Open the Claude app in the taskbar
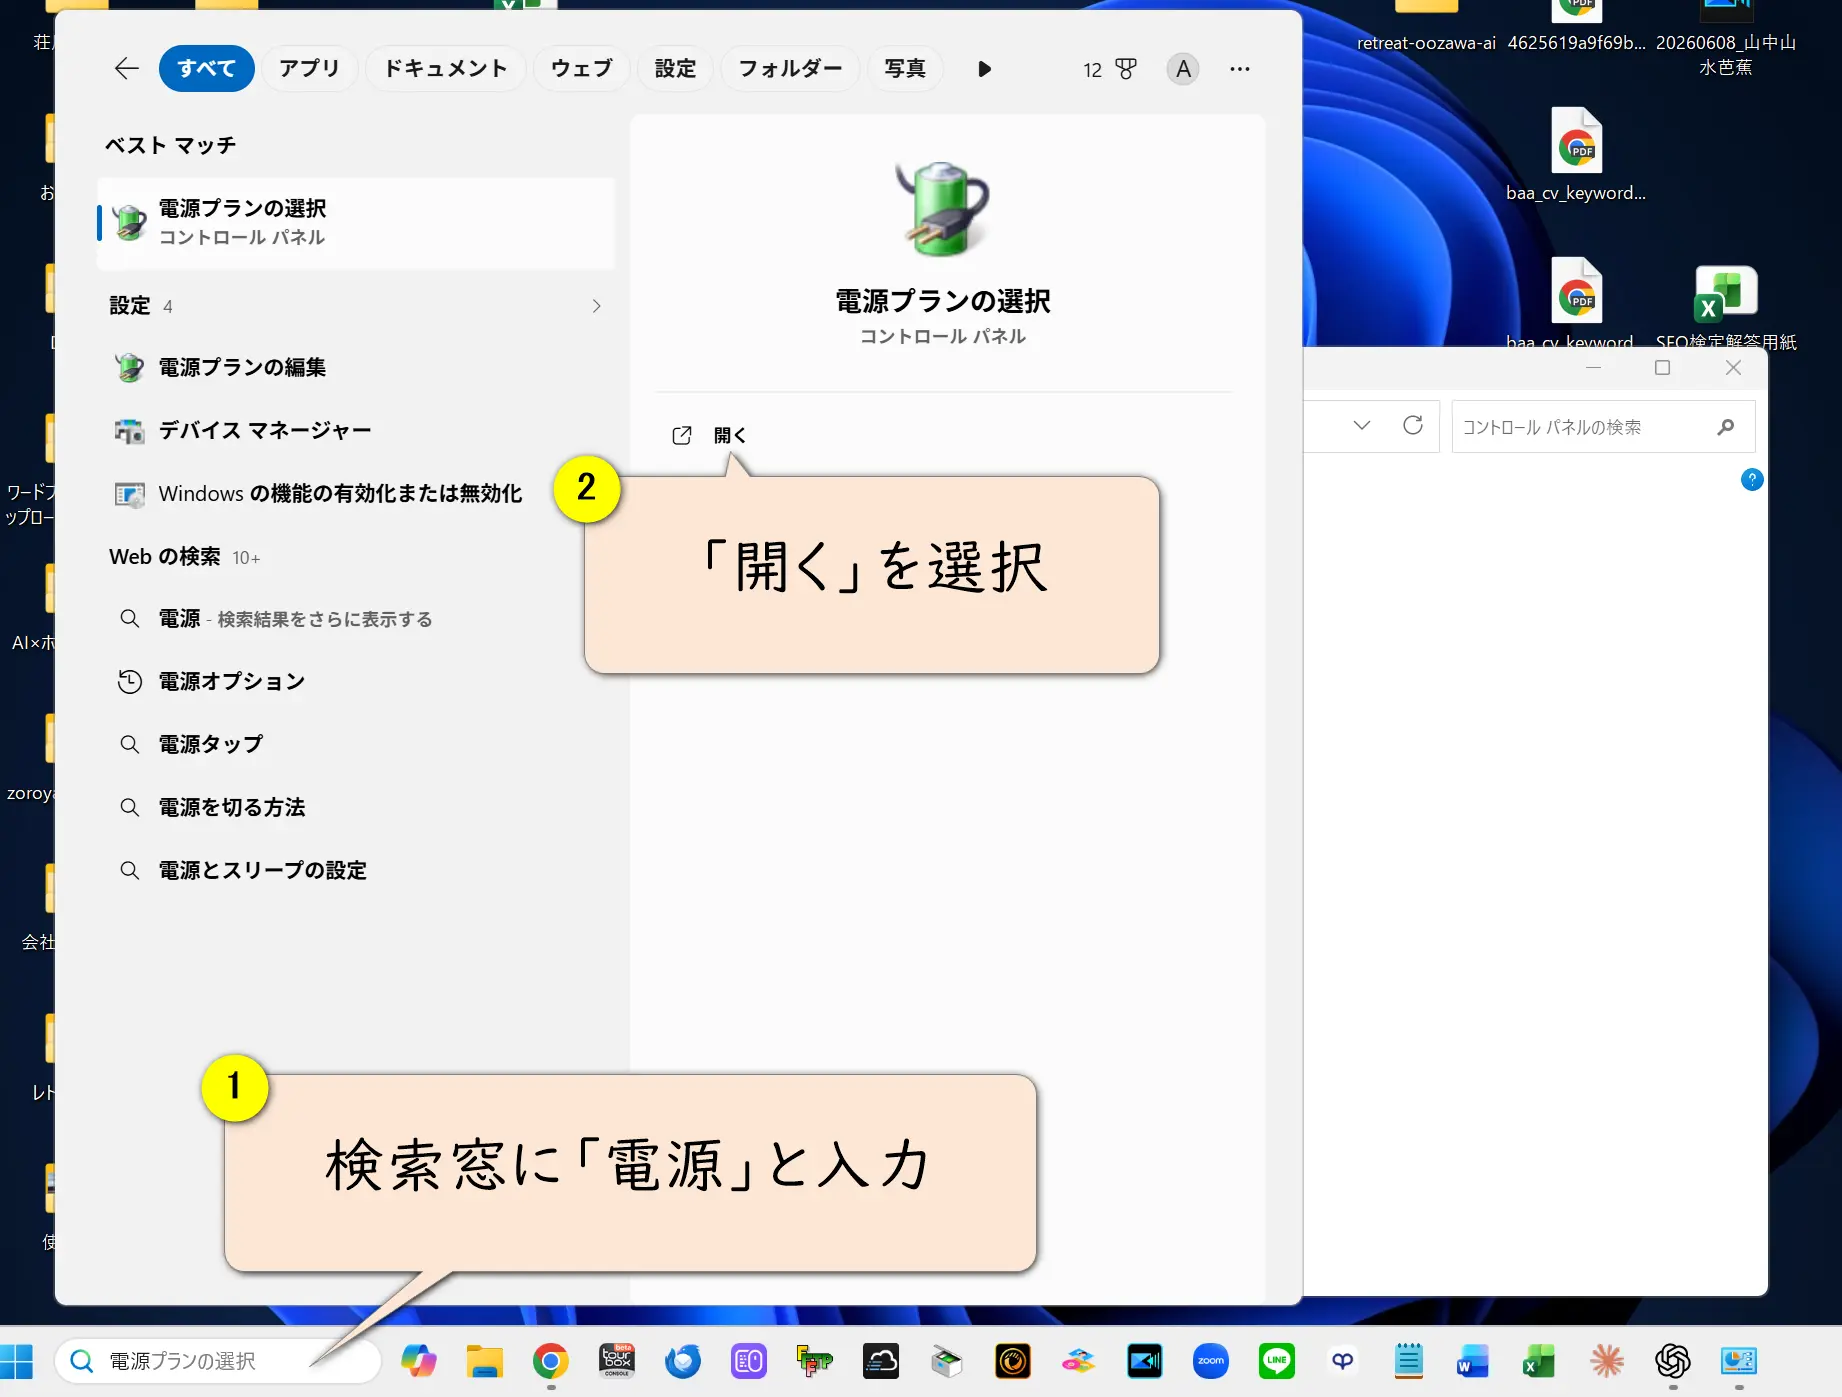 pos(1606,1361)
